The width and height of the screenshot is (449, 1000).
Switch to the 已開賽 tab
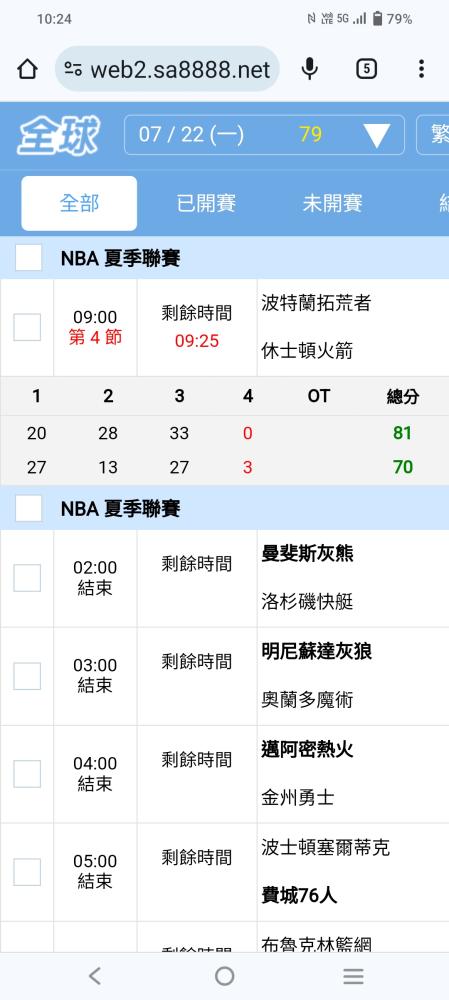206,203
